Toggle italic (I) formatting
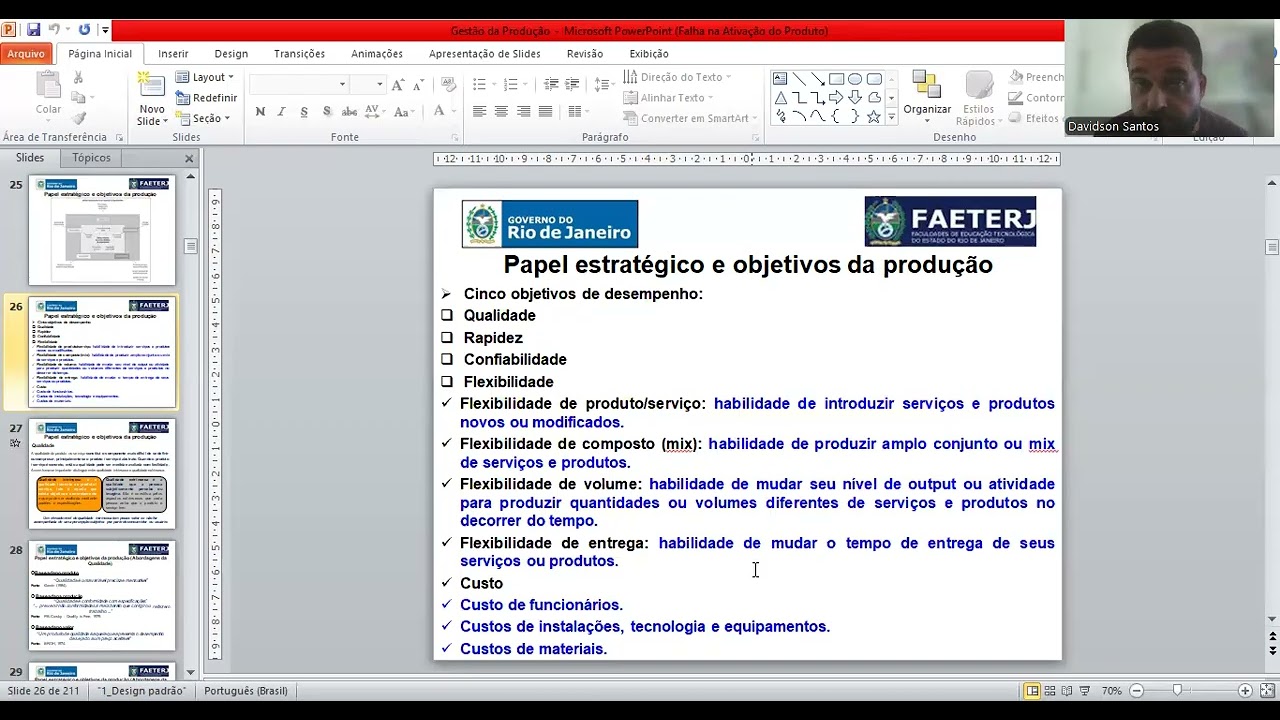The width and height of the screenshot is (1280, 720). [282, 111]
